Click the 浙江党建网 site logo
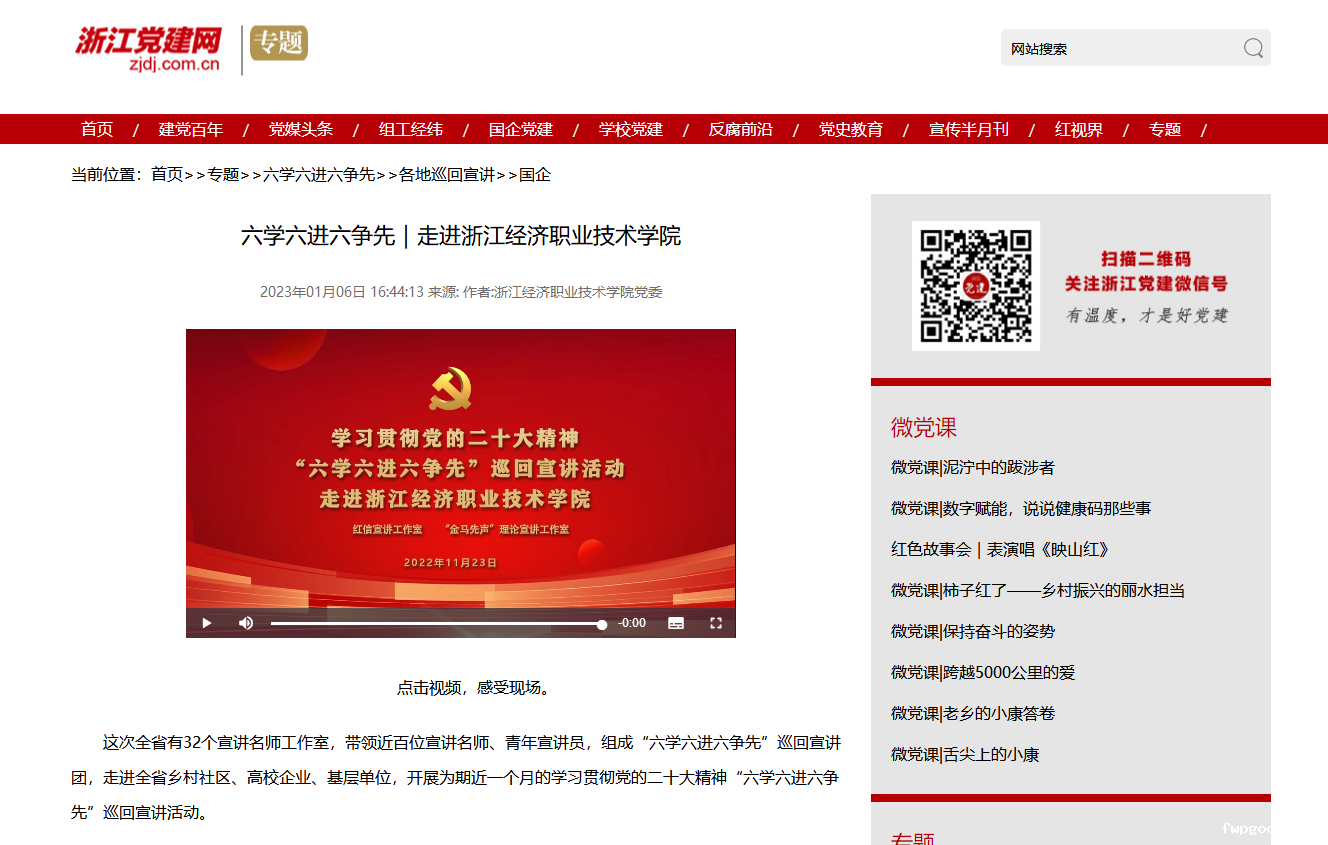 point(148,49)
